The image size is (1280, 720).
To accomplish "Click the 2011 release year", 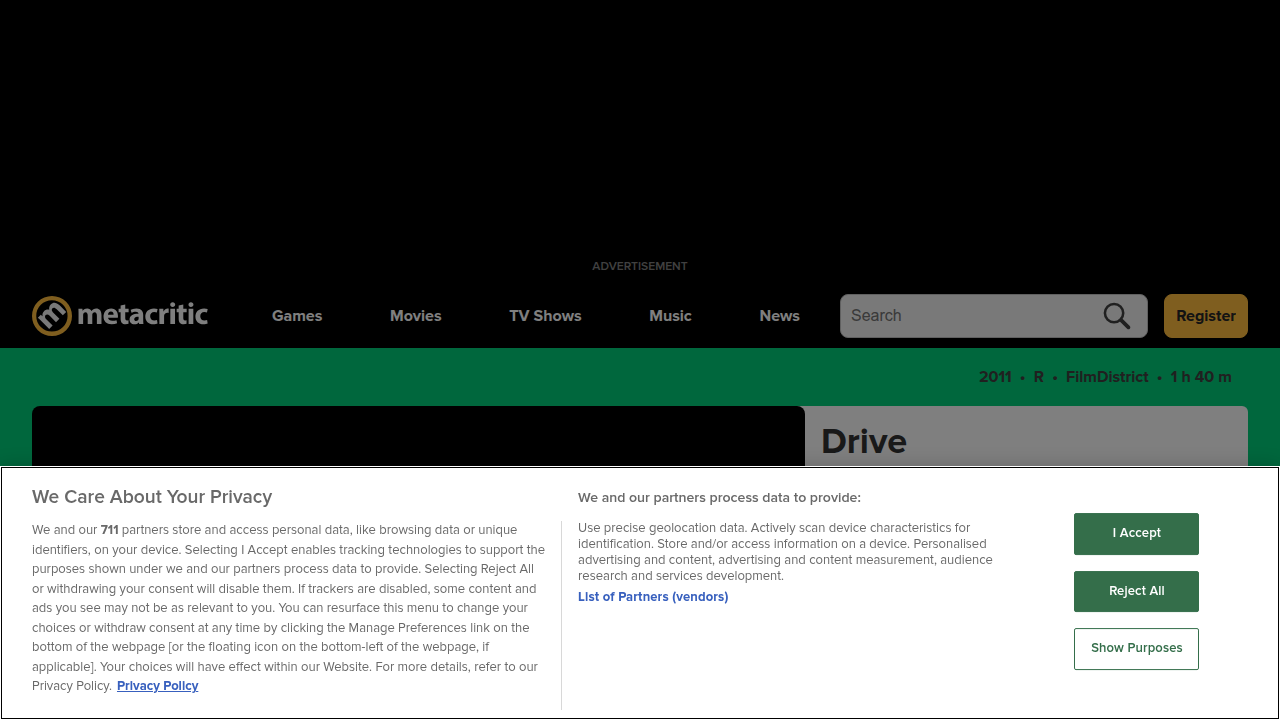I will (x=995, y=377).
